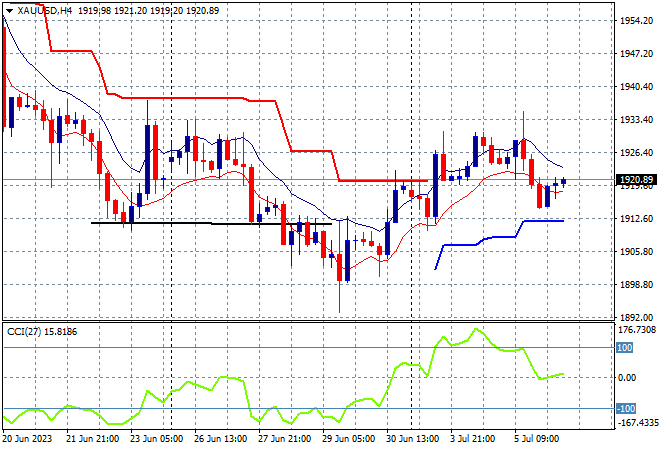This screenshot has width=660, height=450.
Task: Click the CCI minimum value -167.4335
Action: tap(637, 422)
